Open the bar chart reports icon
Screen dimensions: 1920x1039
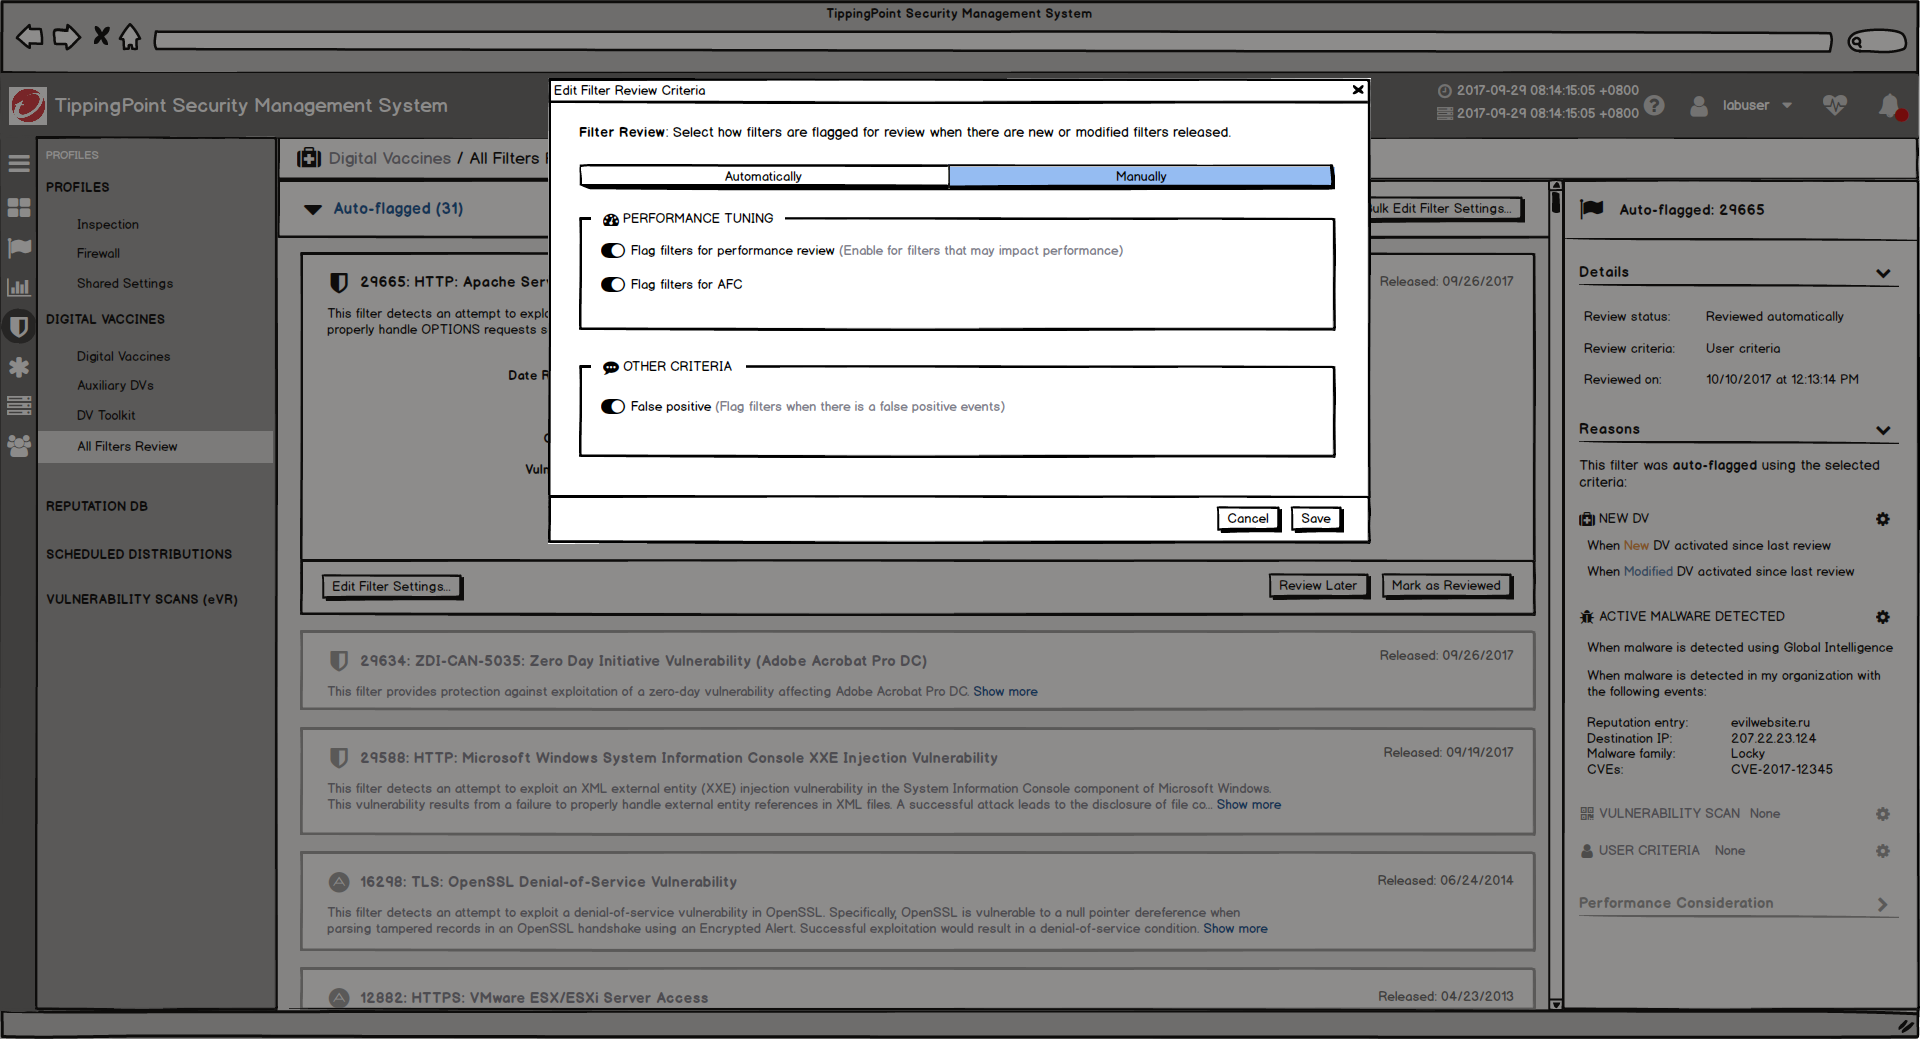tap(19, 287)
